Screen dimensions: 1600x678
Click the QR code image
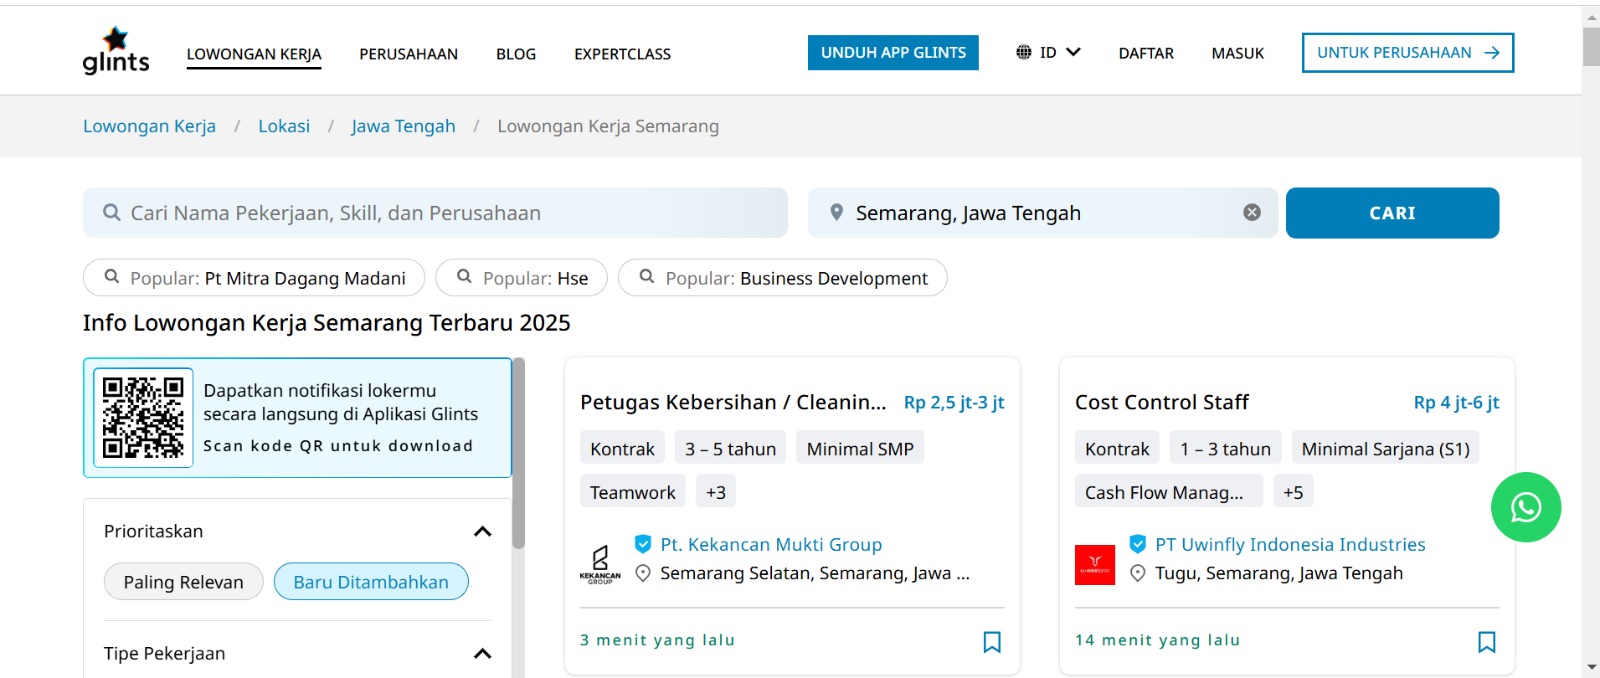coord(144,418)
